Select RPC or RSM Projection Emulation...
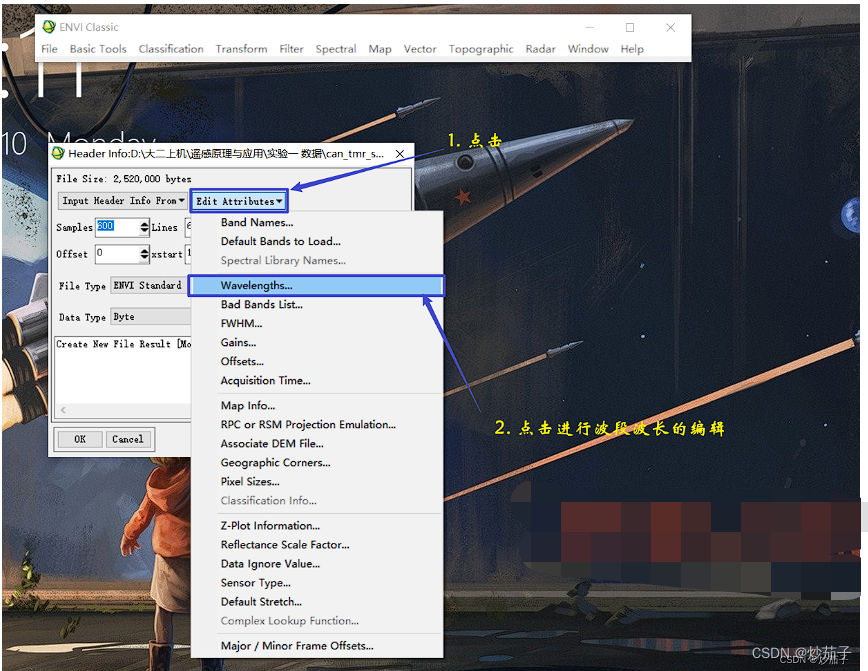Screen dimensions: 868x671 click(x=308, y=425)
